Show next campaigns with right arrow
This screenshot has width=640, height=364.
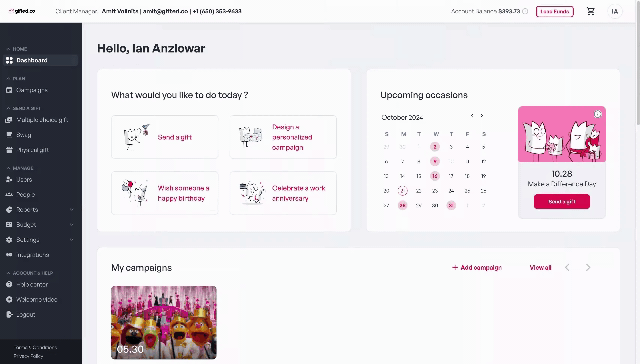[588, 268]
